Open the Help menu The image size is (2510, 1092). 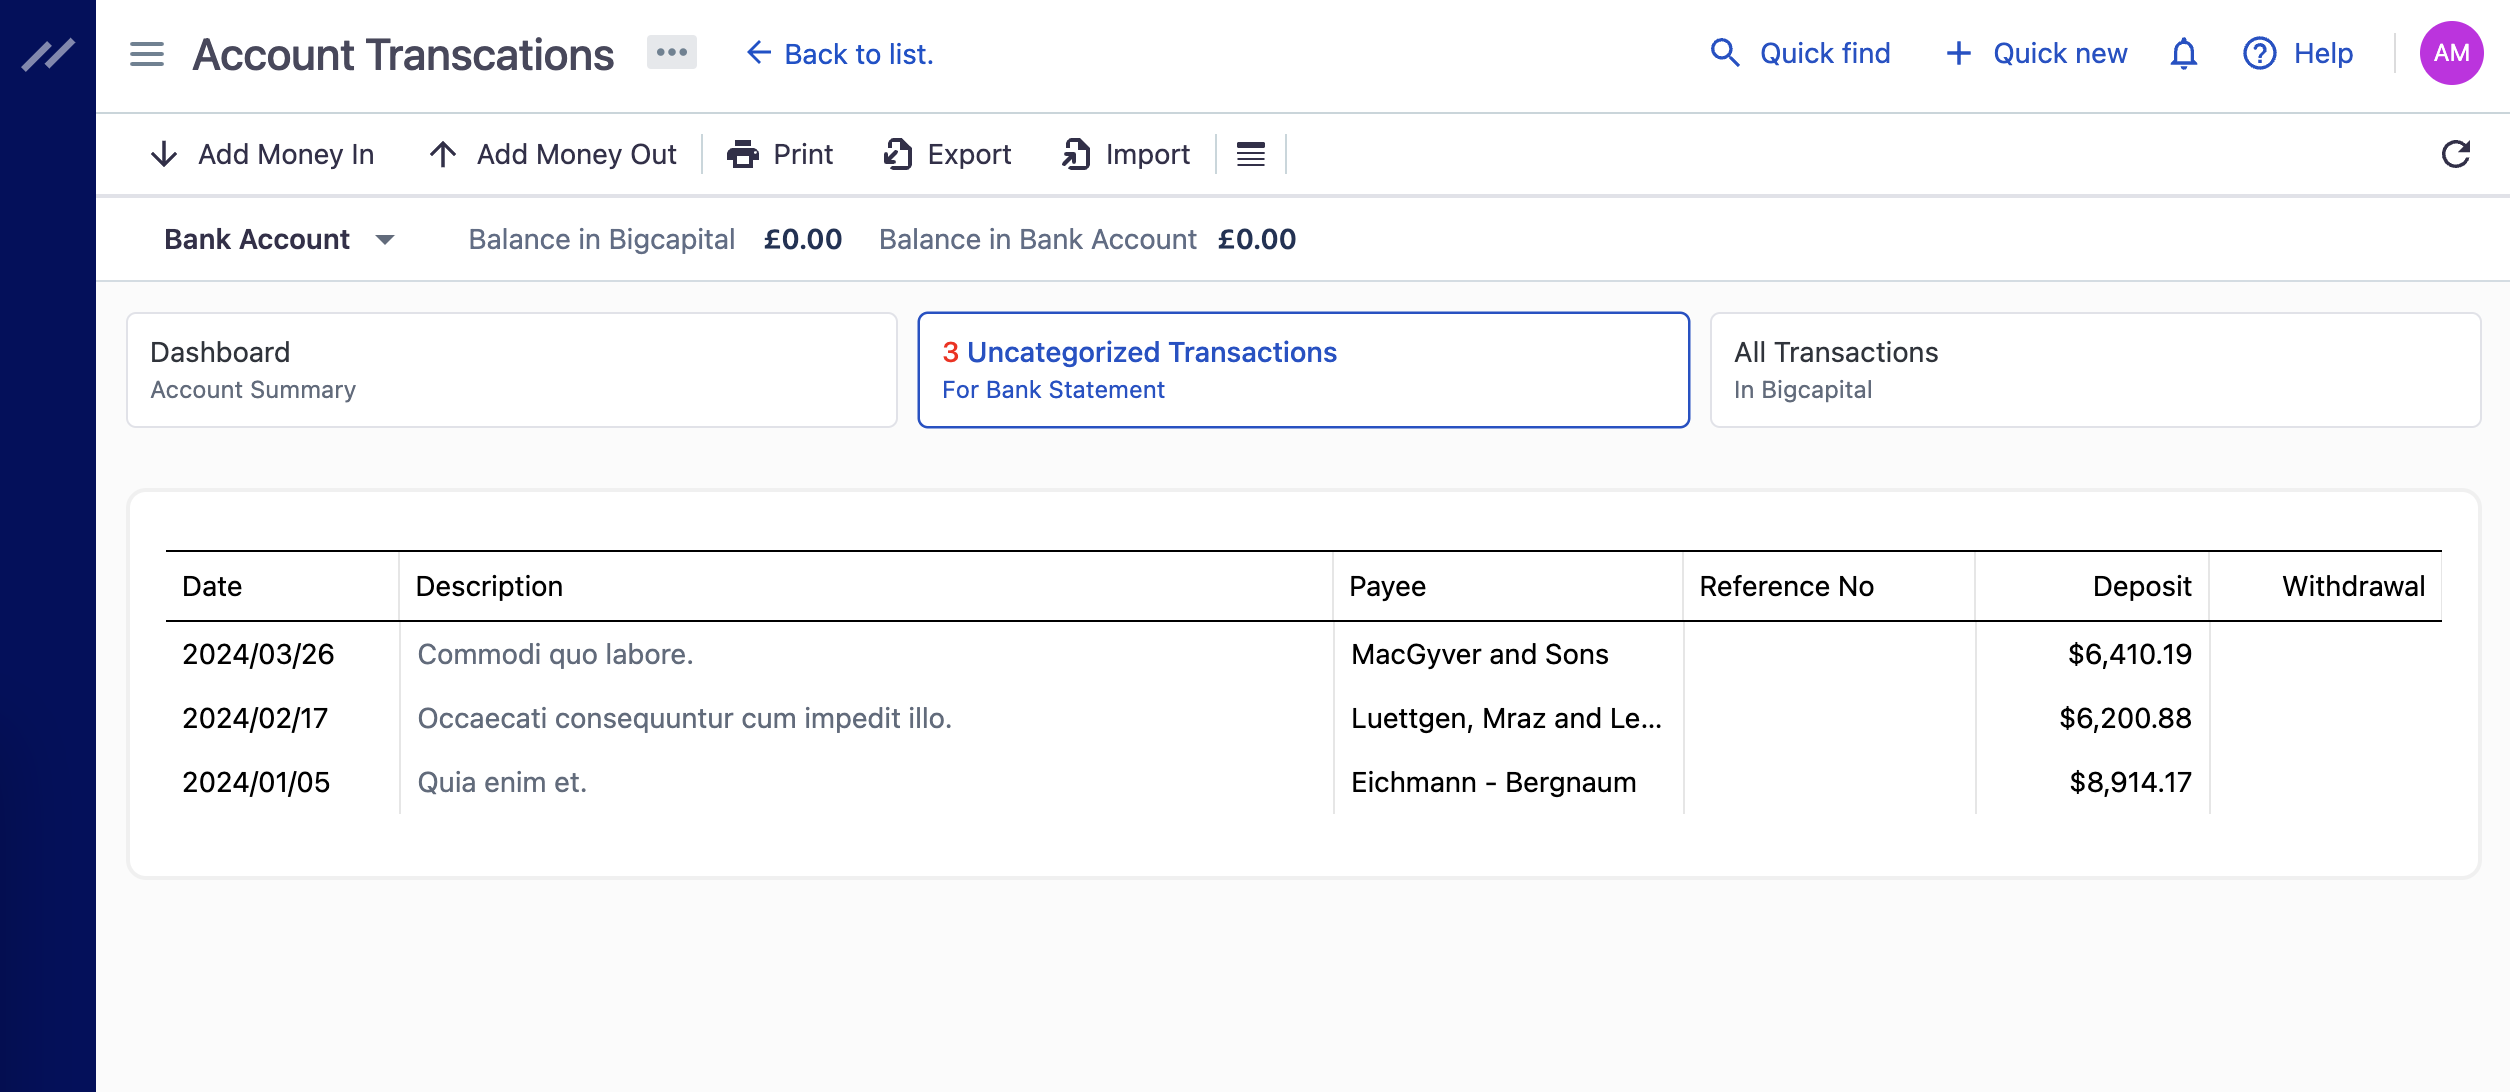[x=2297, y=51]
